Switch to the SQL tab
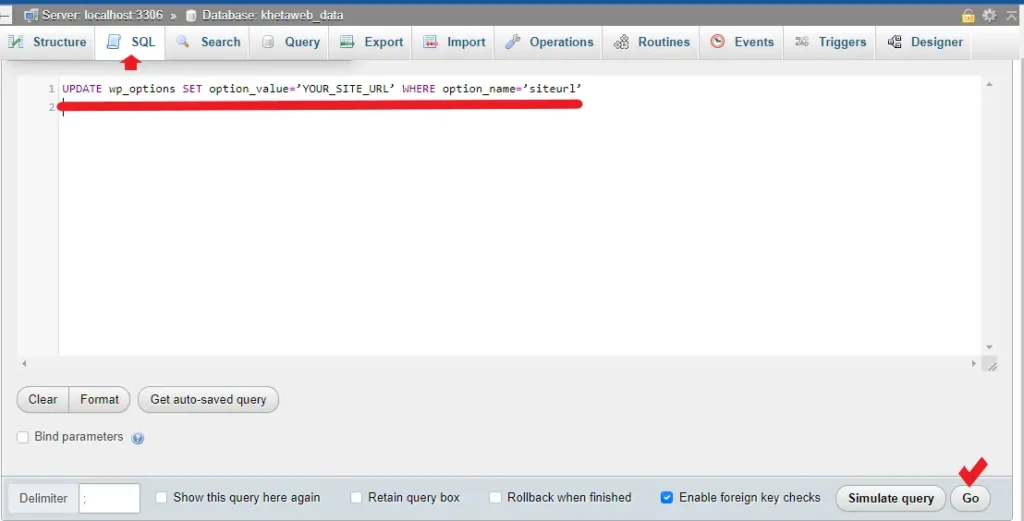This screenshot has height=521, width=1024. pyautogui.click(x=130, y=42)
